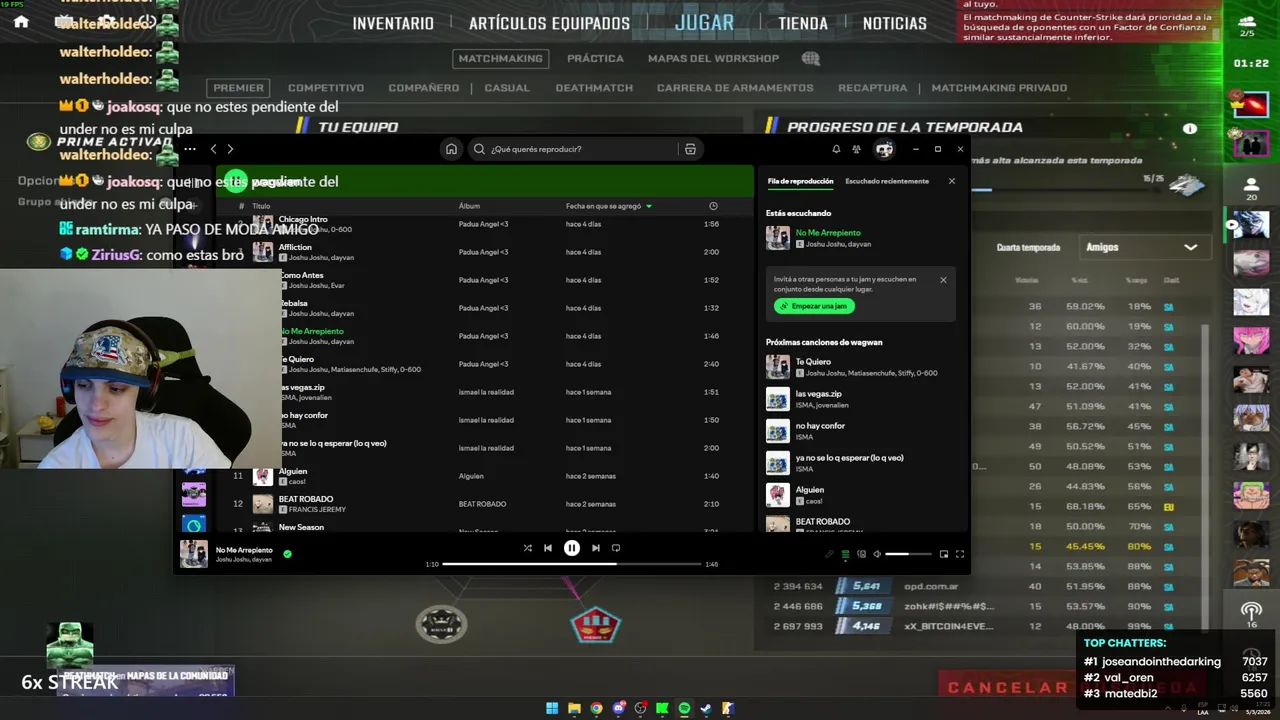Image resolution: width=1280 pixels, height=720 pixels.
Task: Click the 'Empezar una jam' button
Action: coord(814,306)
